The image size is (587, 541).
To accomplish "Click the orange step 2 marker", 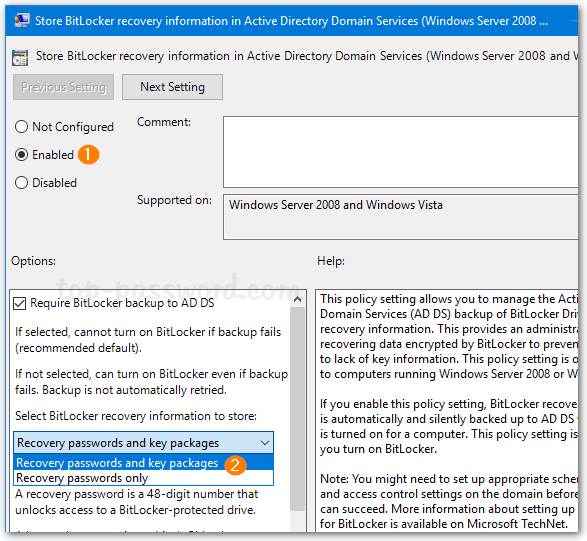I will 235,465.
